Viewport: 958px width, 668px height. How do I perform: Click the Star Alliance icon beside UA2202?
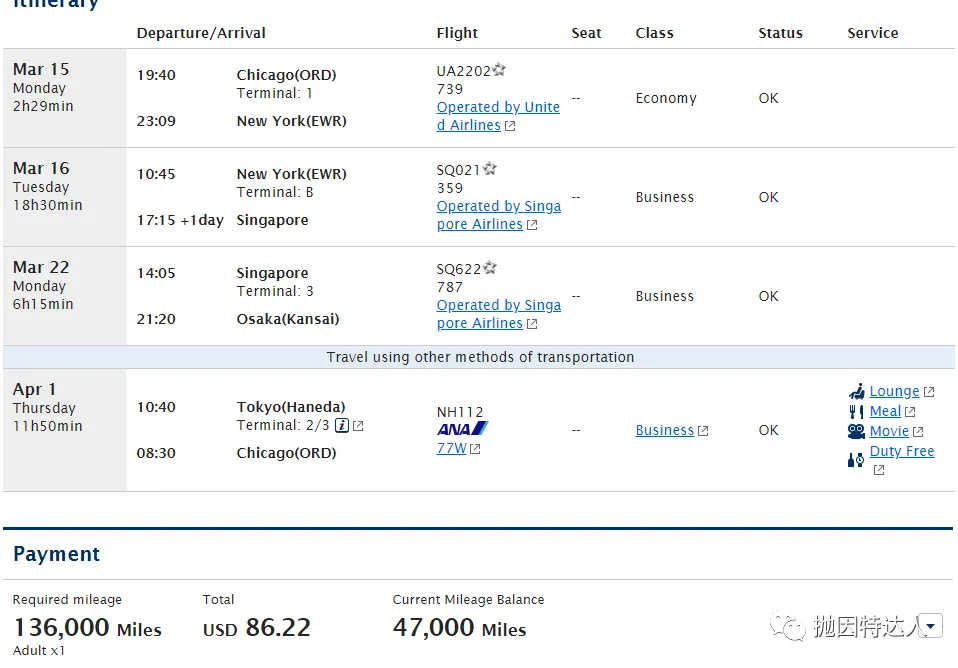[499, 70]
